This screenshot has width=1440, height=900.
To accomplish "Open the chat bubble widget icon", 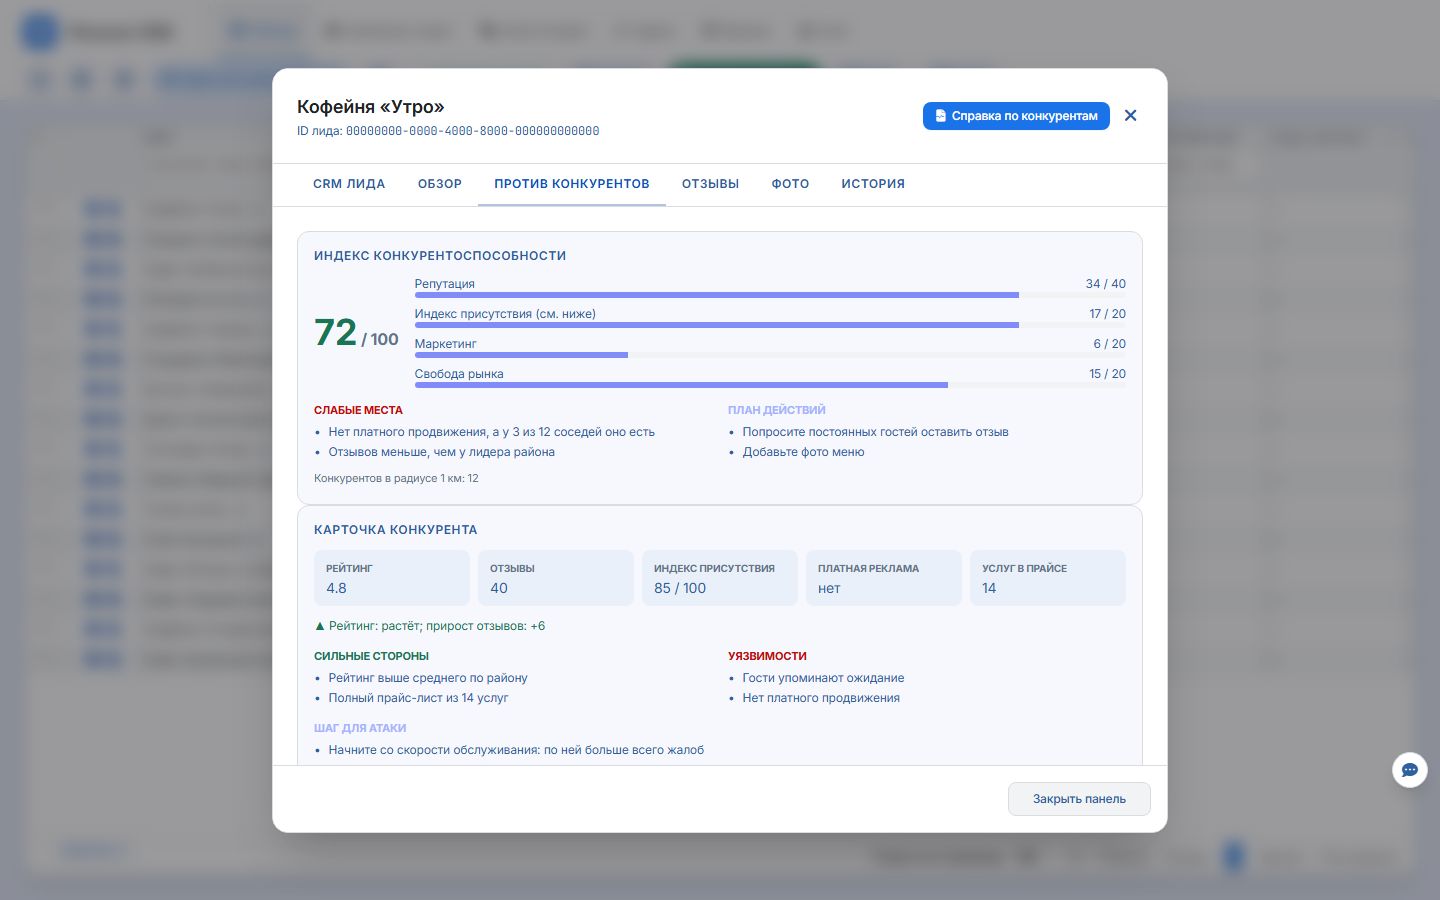I will coord(1410,770).
